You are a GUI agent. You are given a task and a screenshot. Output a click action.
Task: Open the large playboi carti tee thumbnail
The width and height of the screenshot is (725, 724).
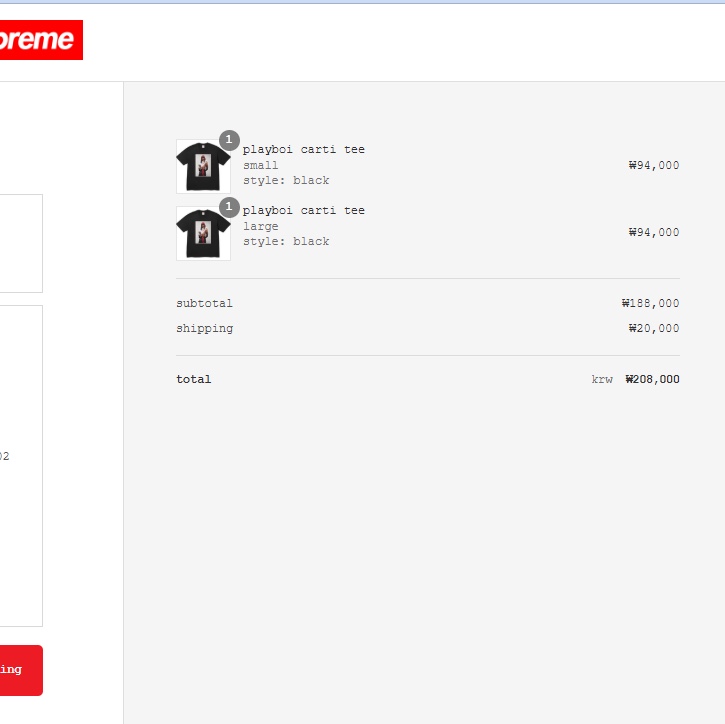point(203,233)
